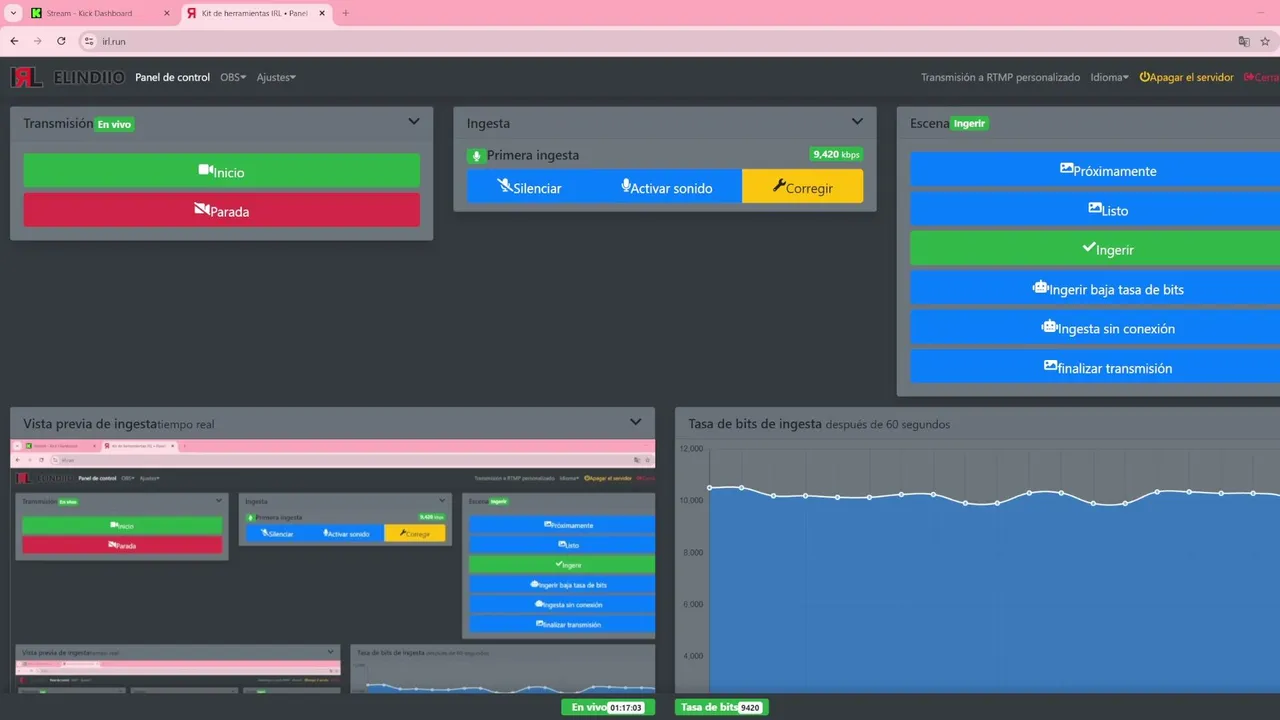The image size is (1280, 720).
Task: Click Apagar el servidor power link
Action: coord(1186,77)
